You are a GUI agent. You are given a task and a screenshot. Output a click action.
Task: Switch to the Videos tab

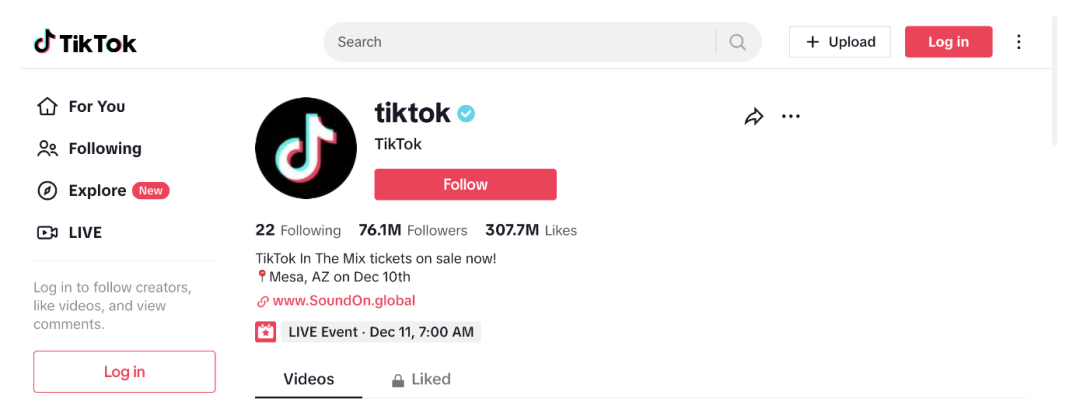coord(309,380)
